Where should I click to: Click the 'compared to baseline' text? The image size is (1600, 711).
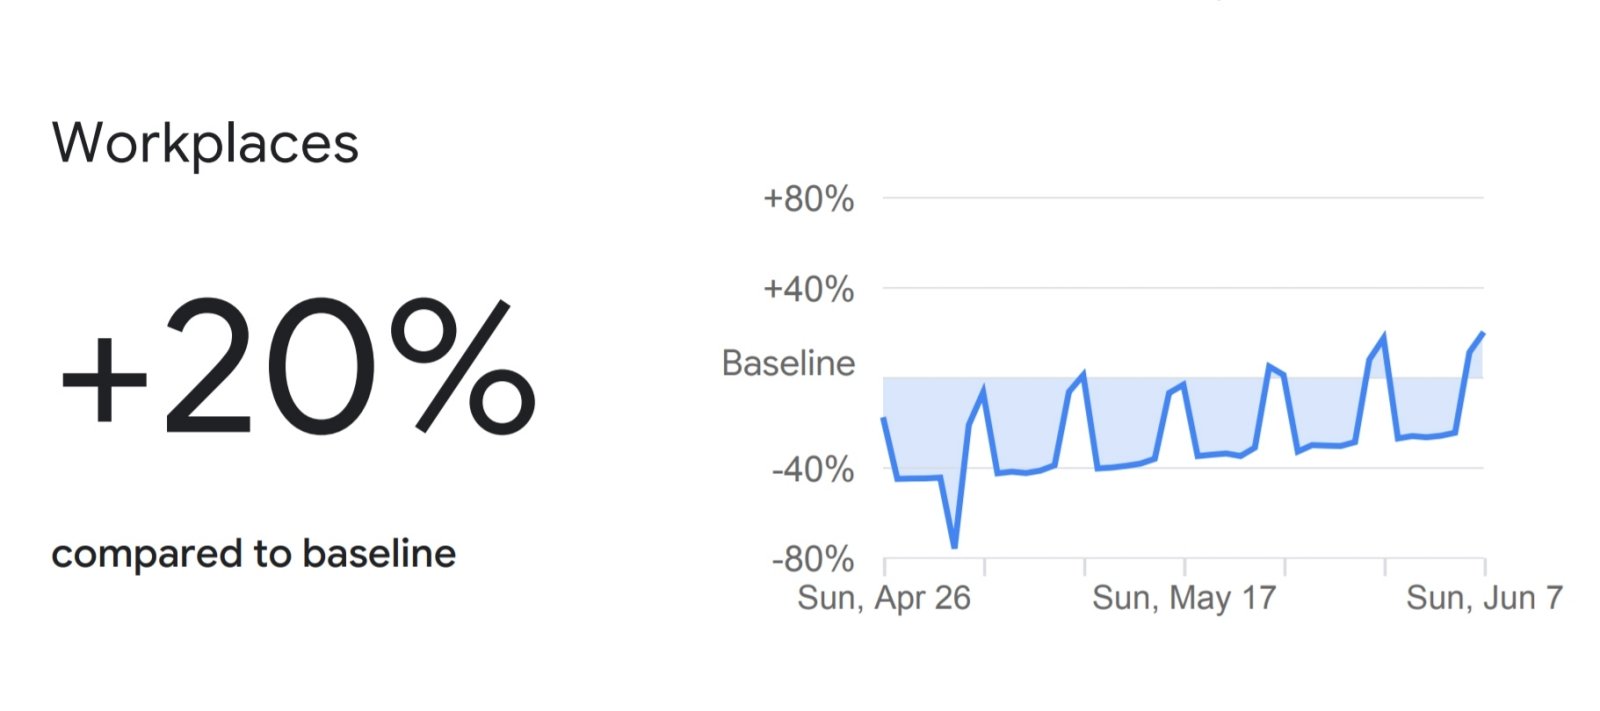(x=254, y=554)
